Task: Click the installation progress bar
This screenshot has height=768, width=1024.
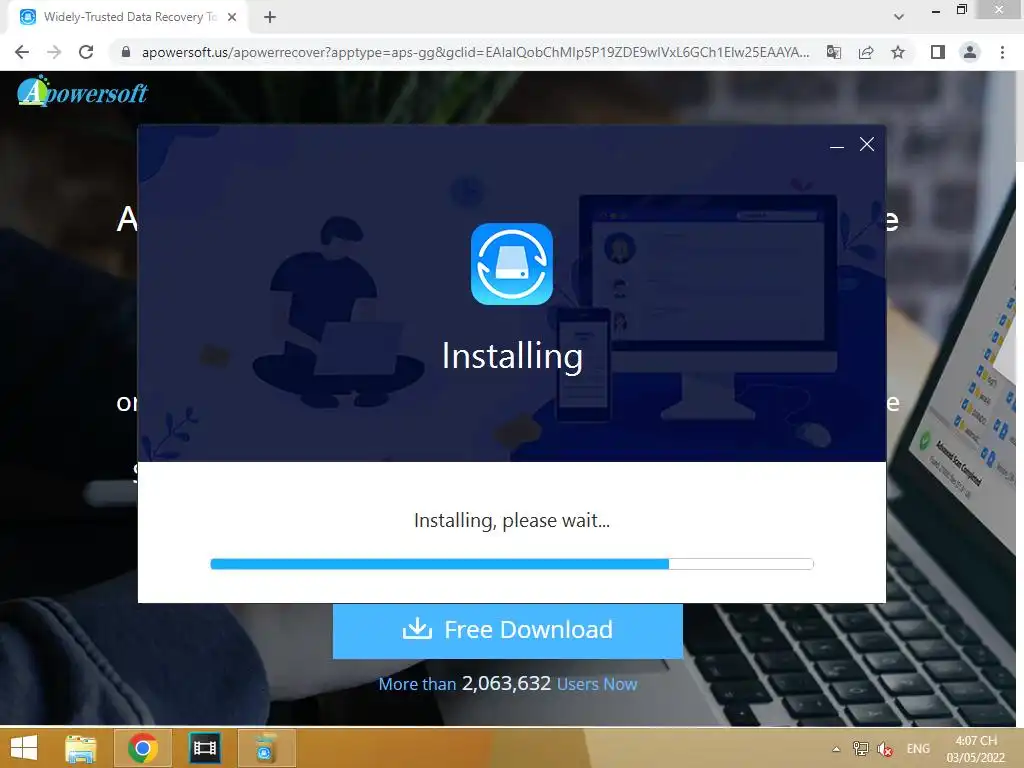Action: coord(511,564)
